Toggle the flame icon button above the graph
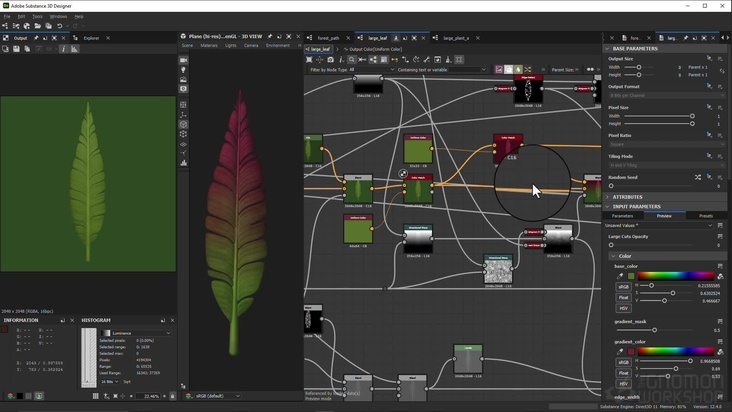Viewport: 732px width, 412px height. pos(518,70)
